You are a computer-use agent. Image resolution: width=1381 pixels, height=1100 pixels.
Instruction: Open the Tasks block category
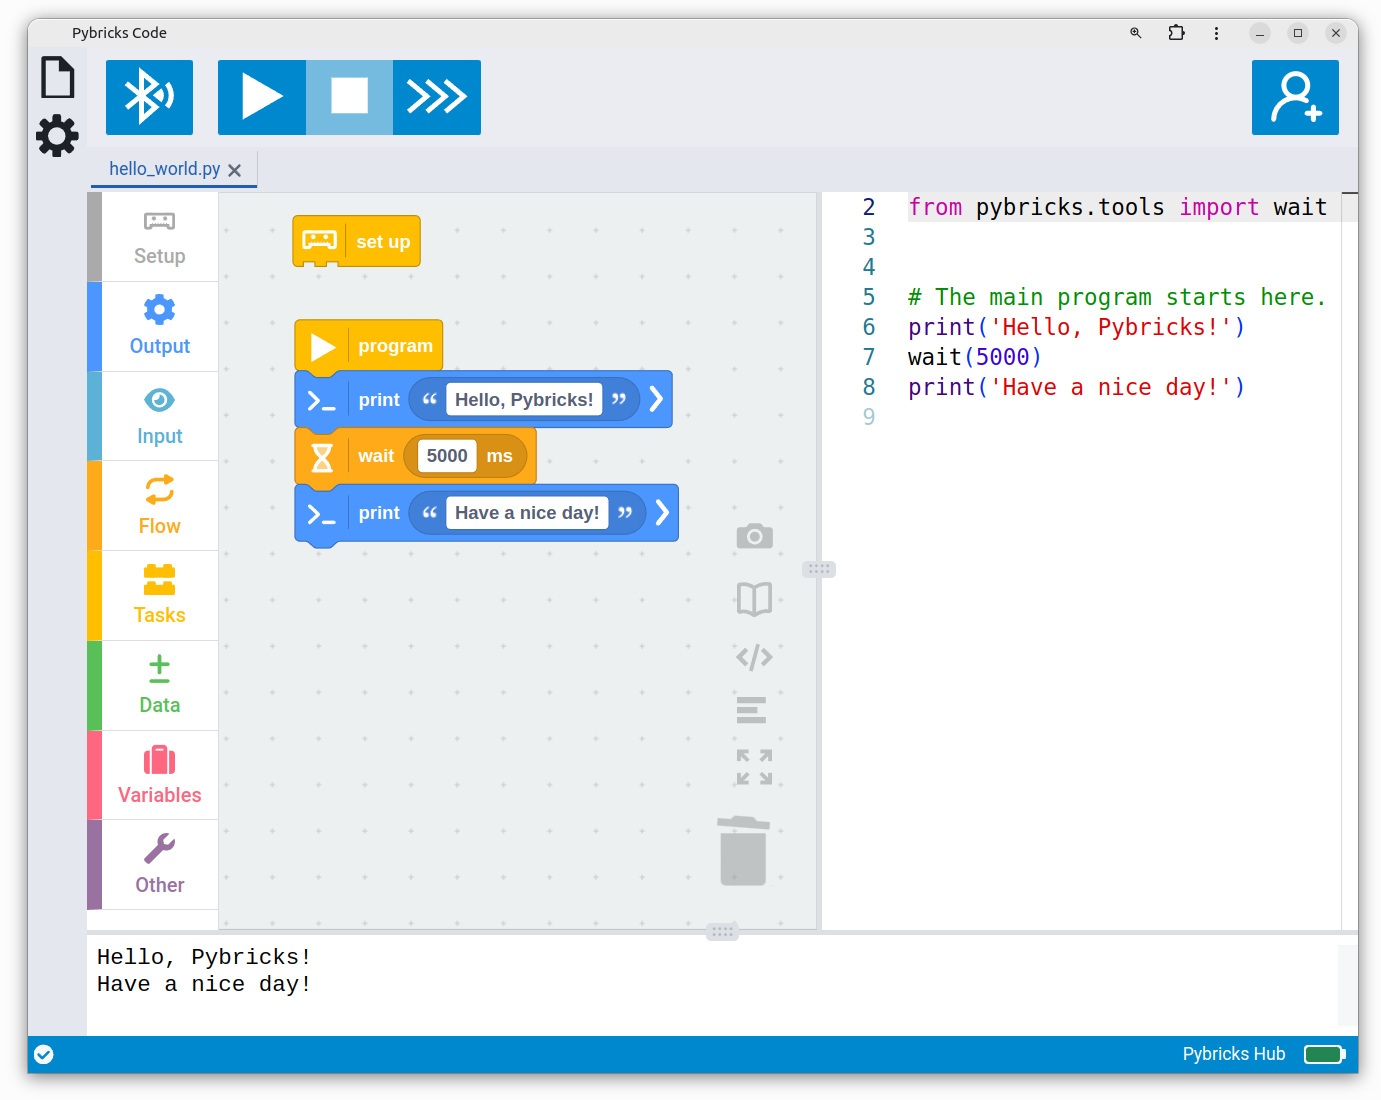coord(159,596)
